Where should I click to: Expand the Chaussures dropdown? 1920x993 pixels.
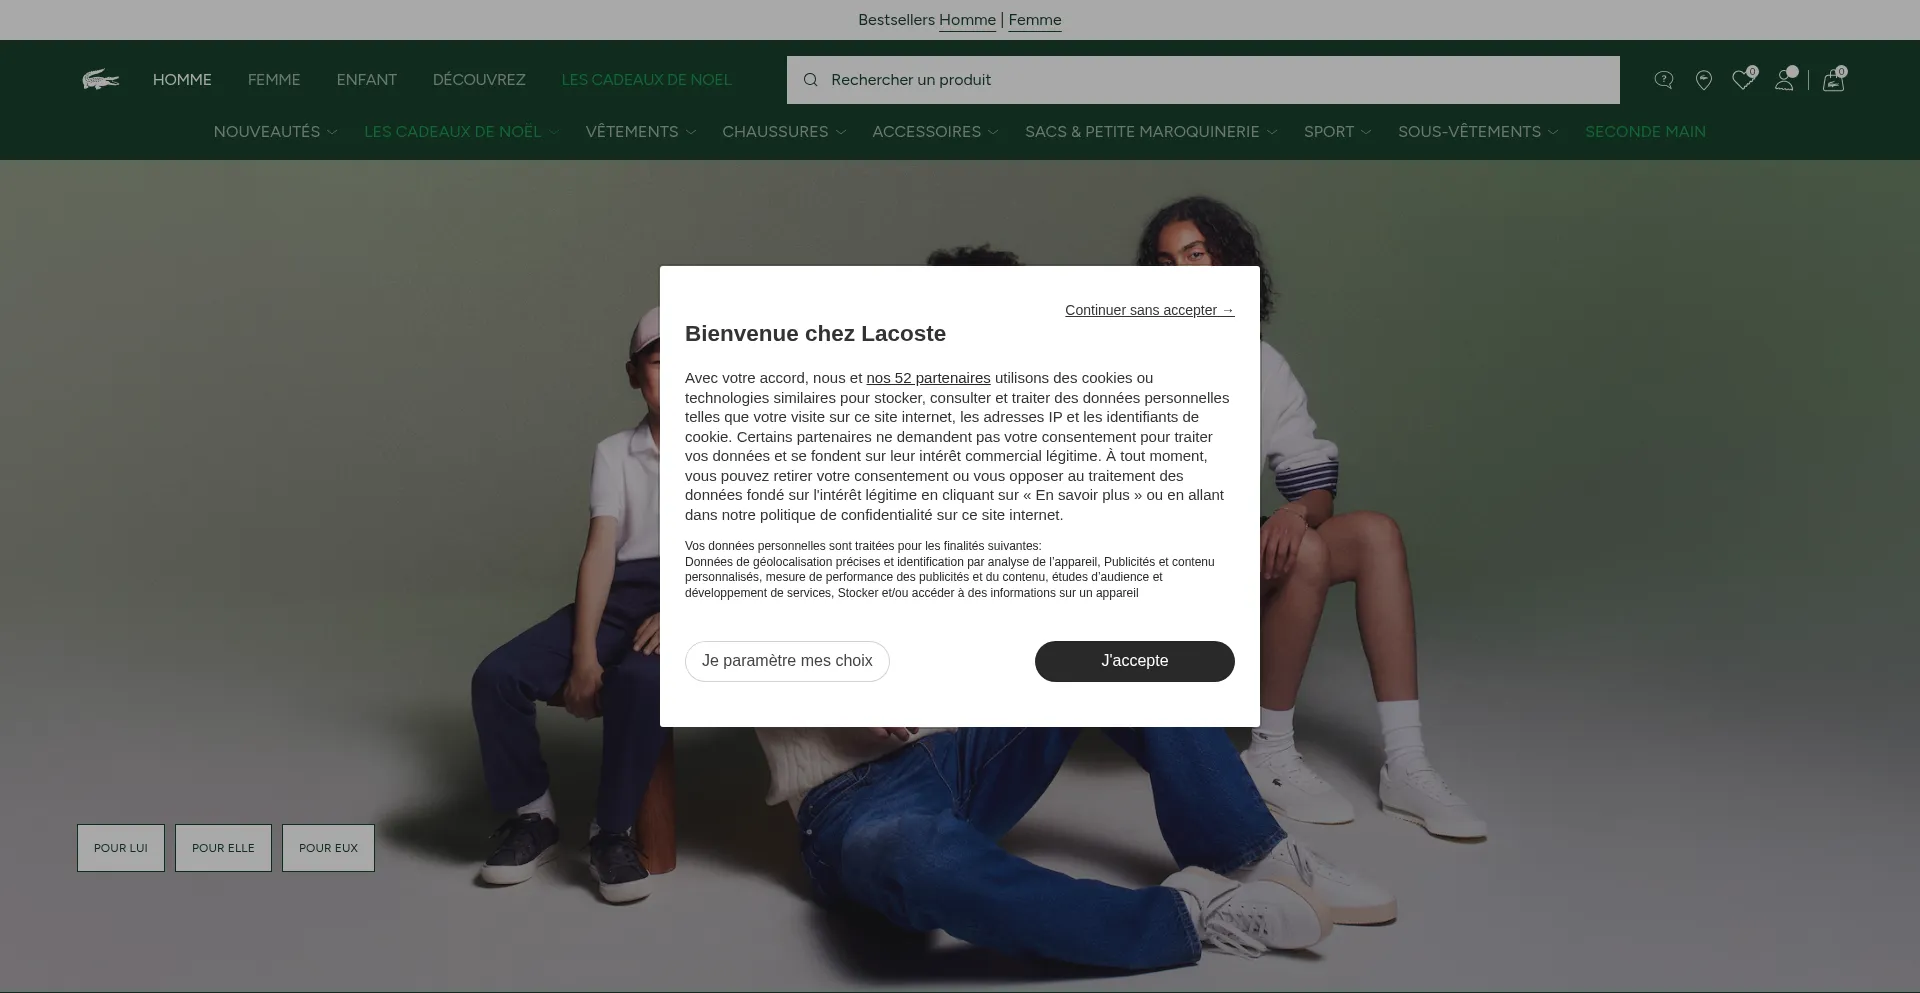784,132
